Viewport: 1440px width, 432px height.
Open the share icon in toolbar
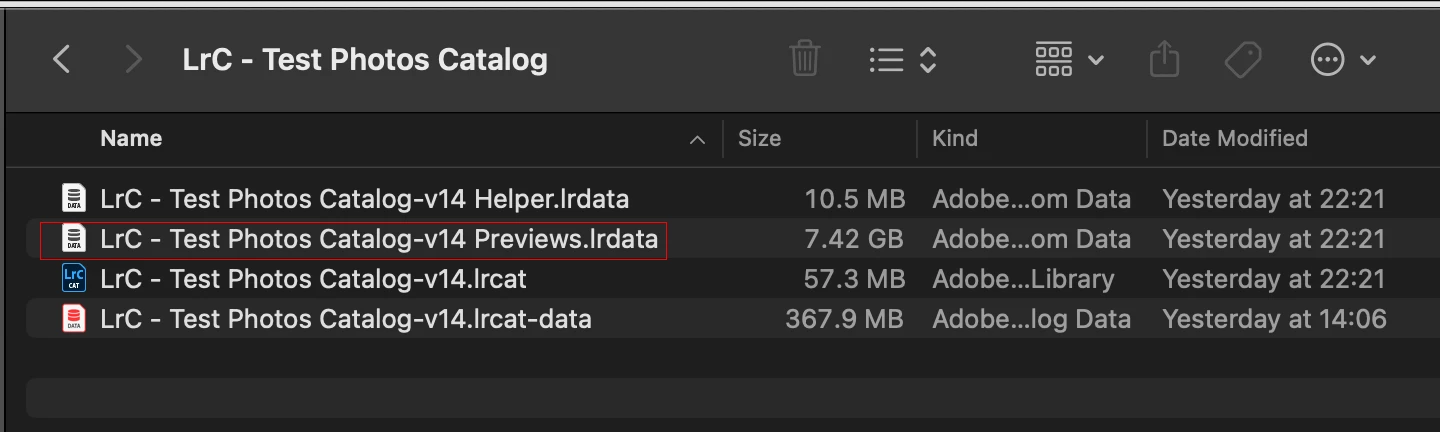coord(1164,60)
